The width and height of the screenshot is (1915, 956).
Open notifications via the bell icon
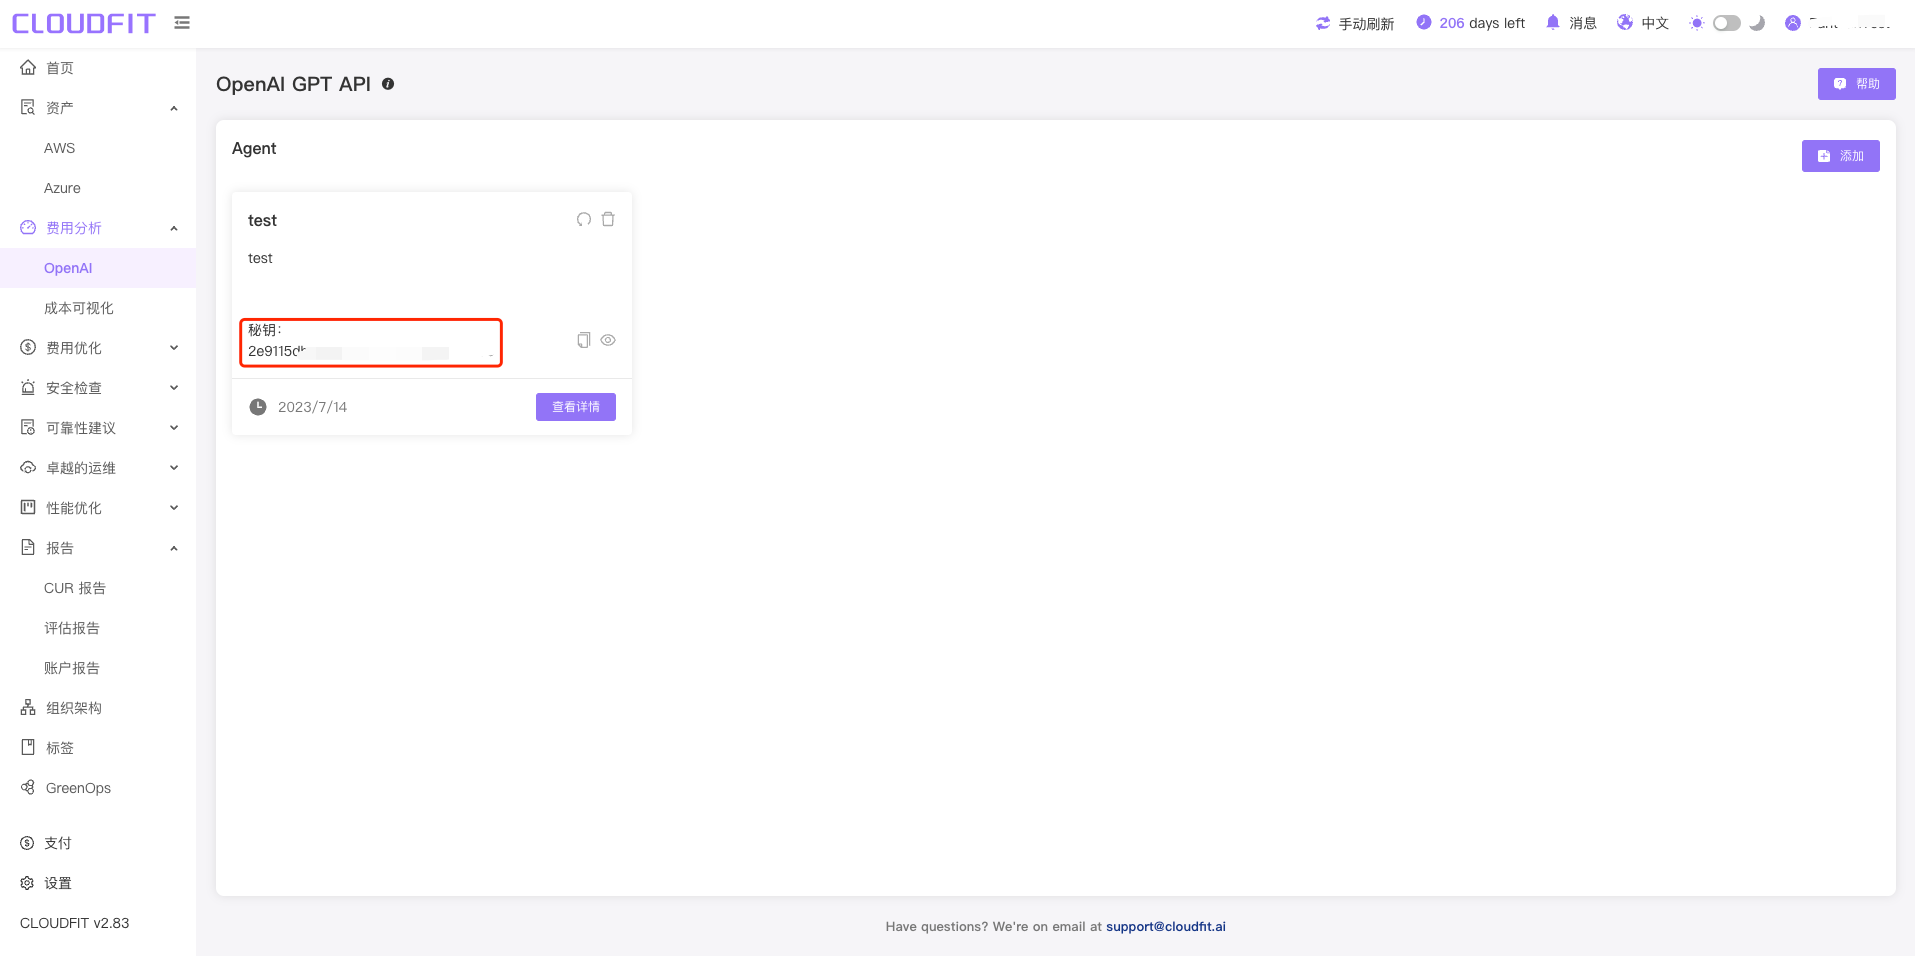[x=1553, y=22]
